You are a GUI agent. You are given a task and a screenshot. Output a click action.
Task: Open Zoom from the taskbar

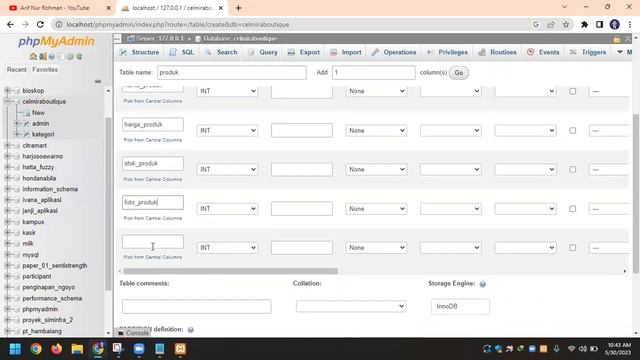click(x=139, y=349)
